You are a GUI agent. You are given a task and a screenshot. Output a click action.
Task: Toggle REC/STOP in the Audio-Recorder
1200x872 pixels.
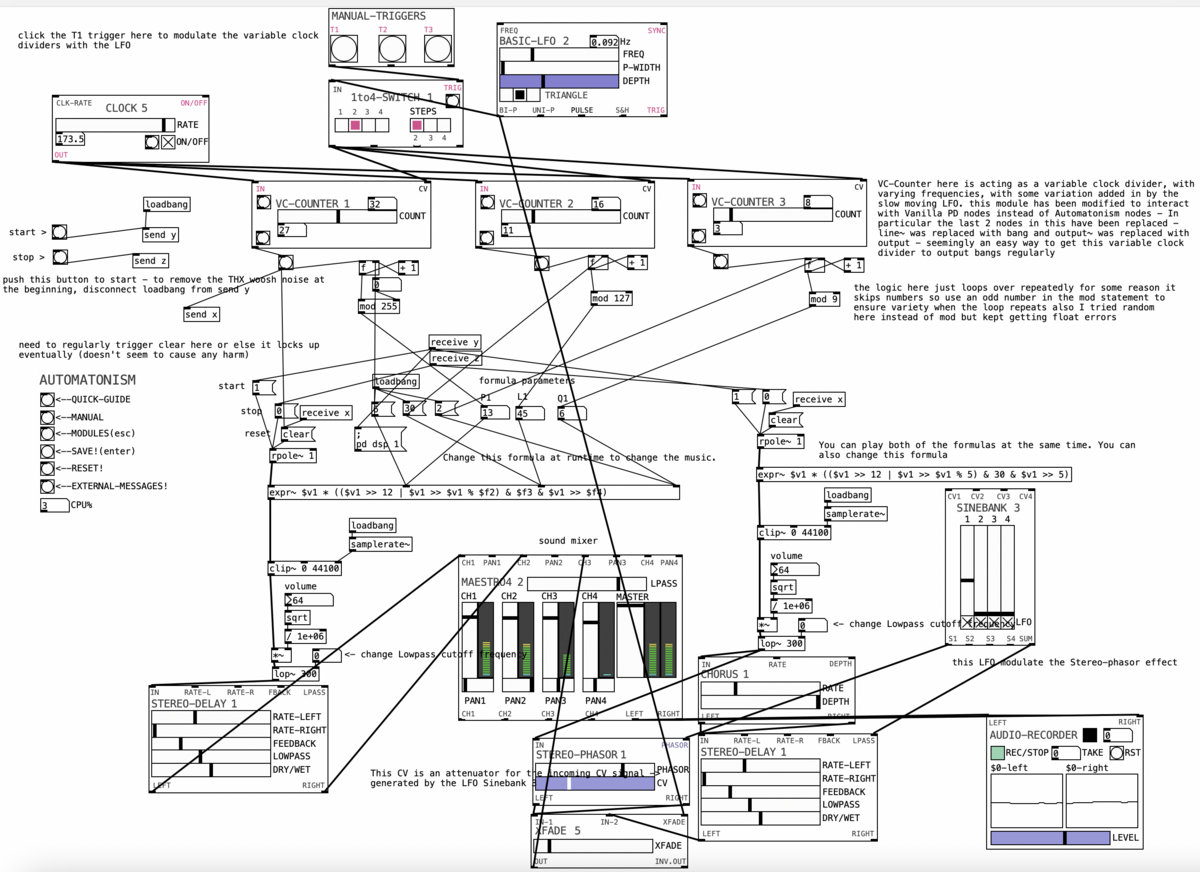click(x=998, y=753)
